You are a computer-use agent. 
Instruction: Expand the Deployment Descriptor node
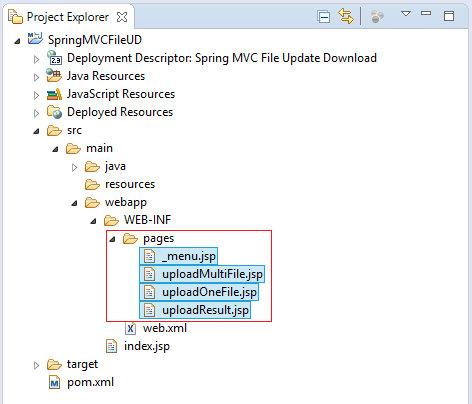tap(36, 59)
